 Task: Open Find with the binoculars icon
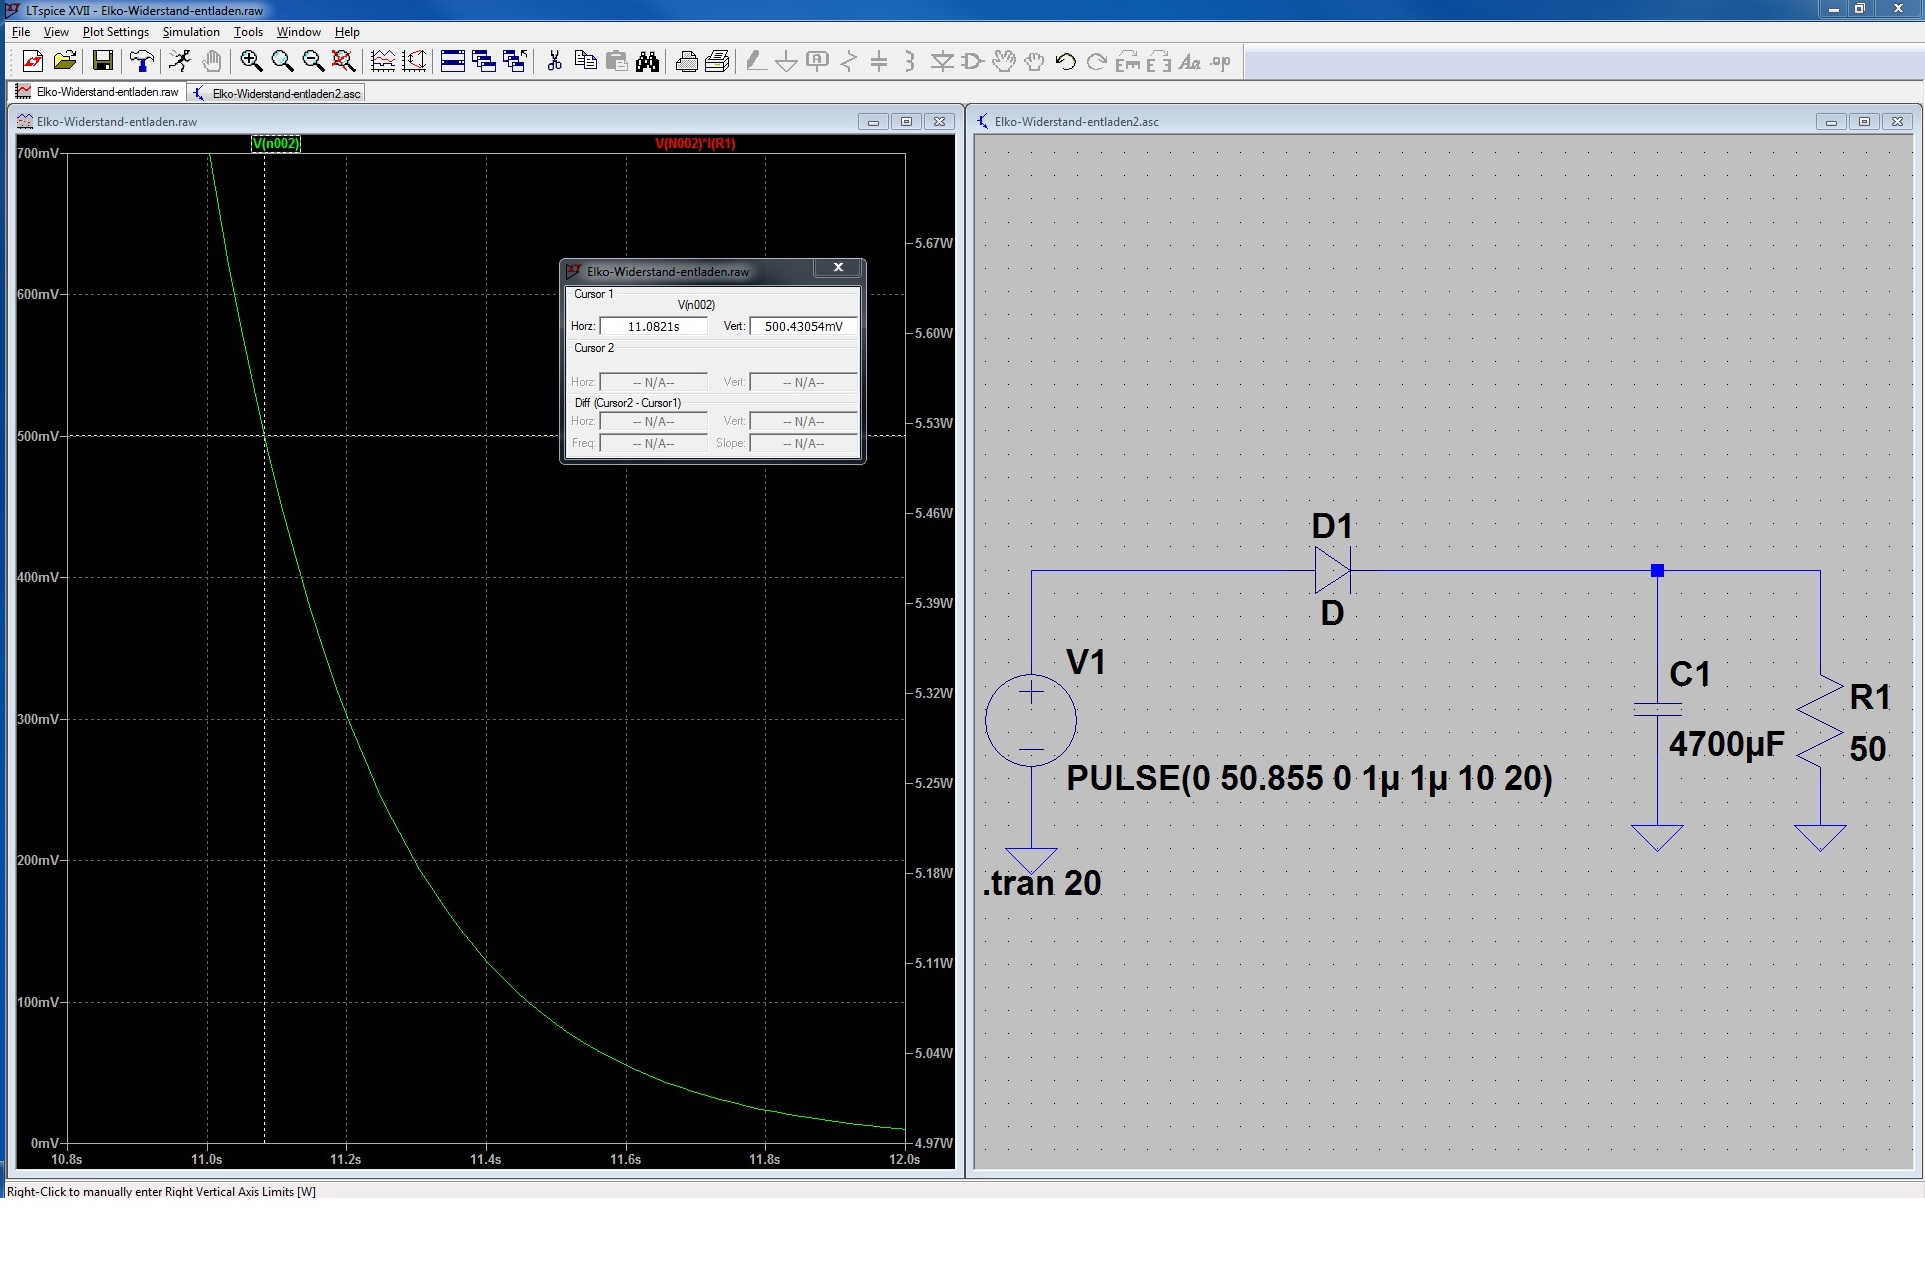pos(648,62)
